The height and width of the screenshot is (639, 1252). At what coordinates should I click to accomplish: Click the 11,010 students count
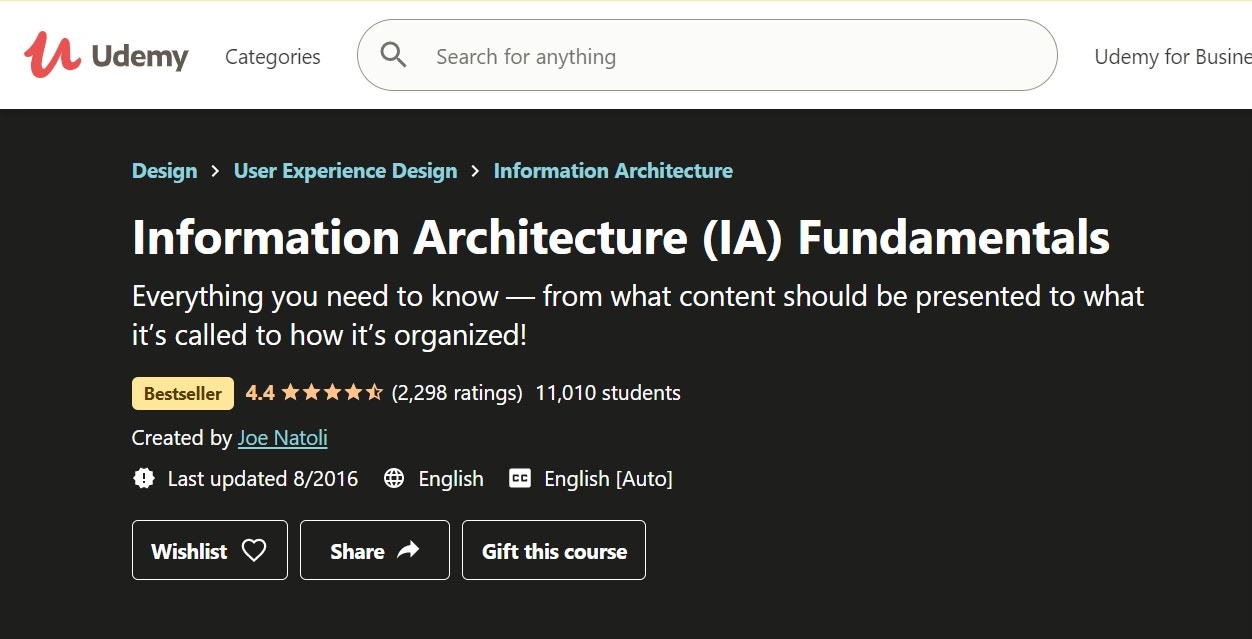608,393
